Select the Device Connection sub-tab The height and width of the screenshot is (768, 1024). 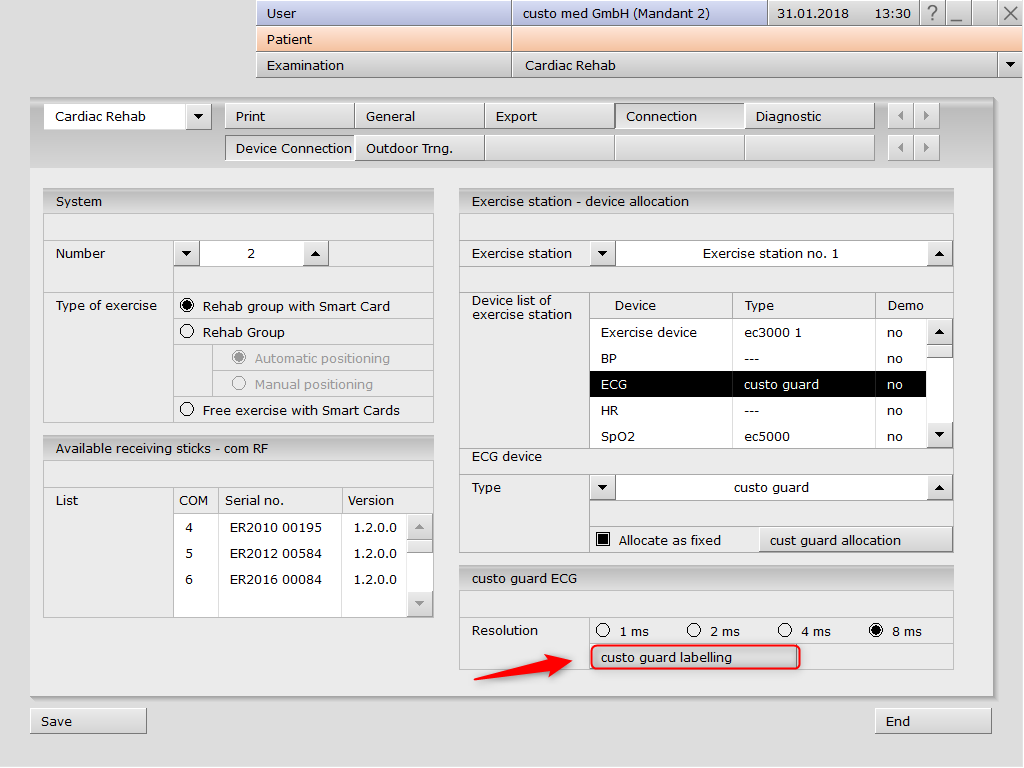pyautogui.click(x=289, y=148)
